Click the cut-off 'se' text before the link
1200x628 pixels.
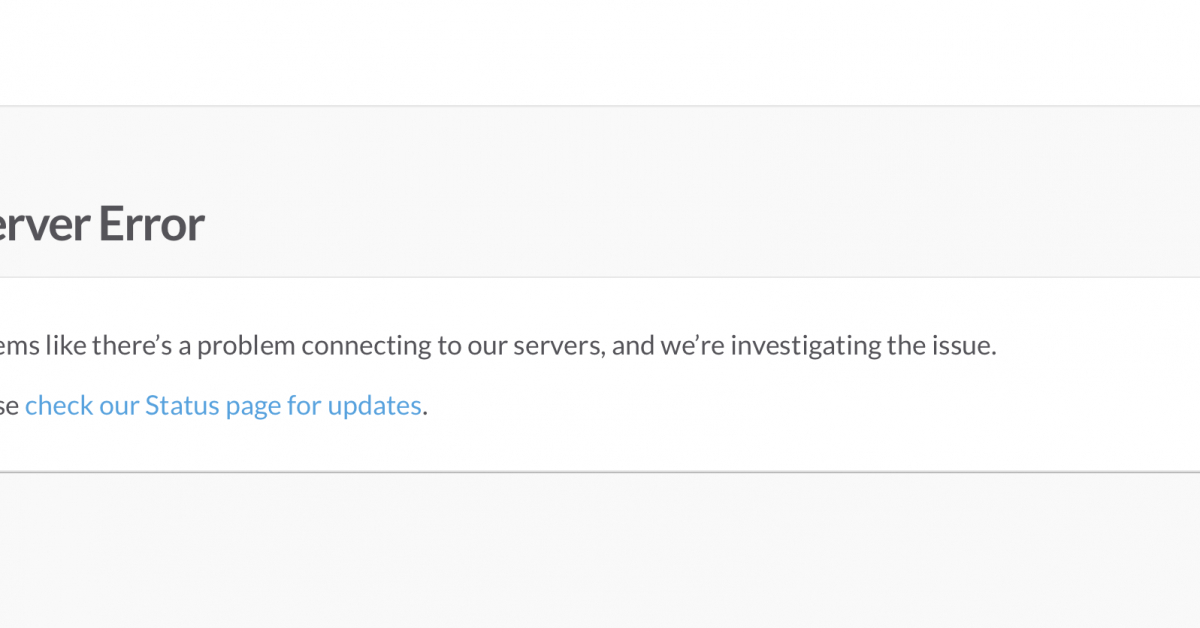(9, 407)
